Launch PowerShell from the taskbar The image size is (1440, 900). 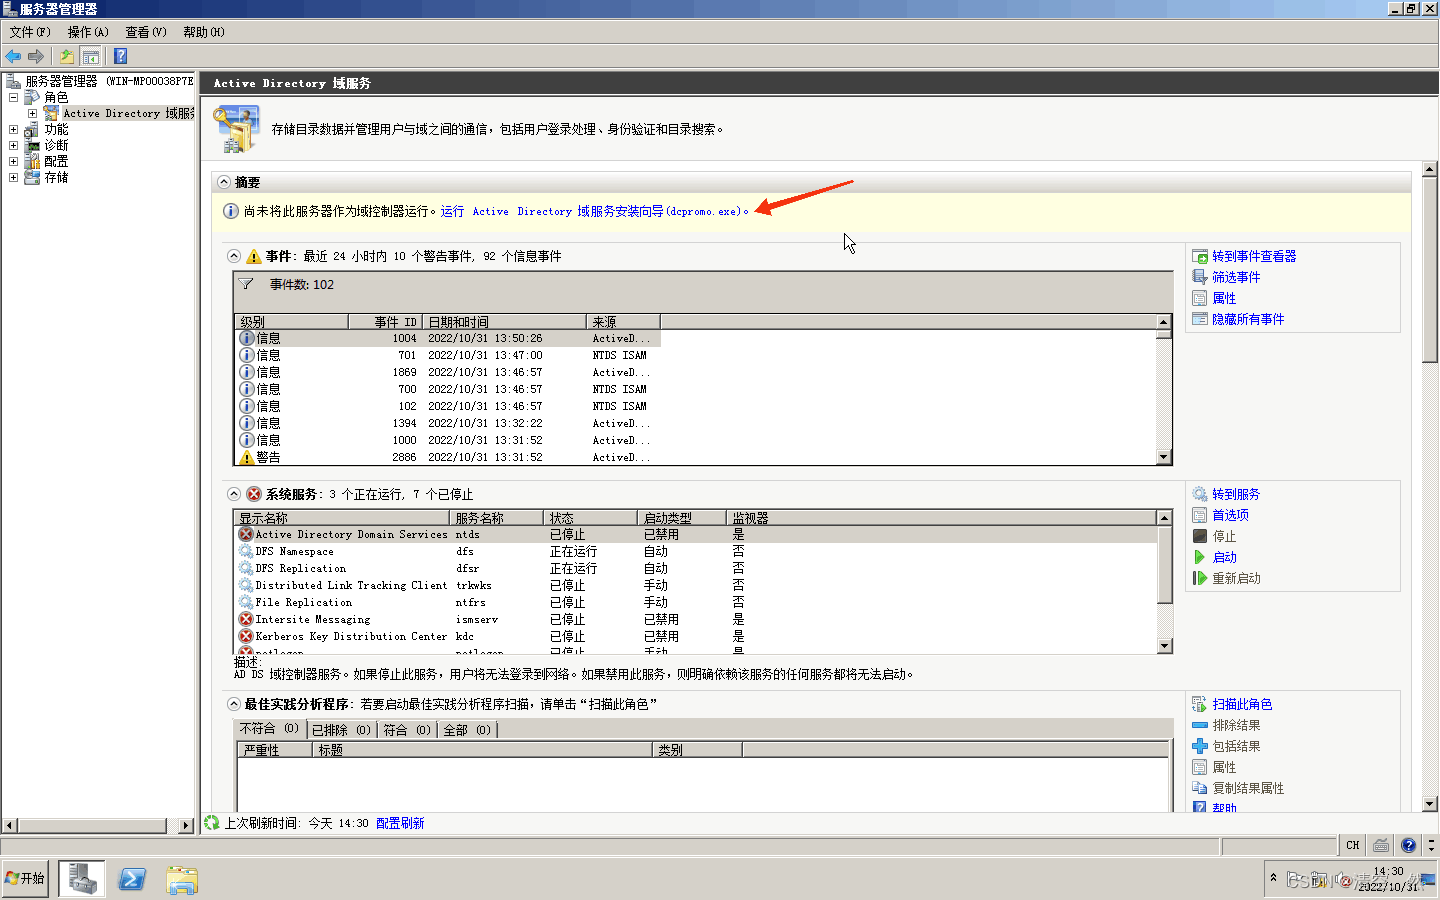pos(132,879)
